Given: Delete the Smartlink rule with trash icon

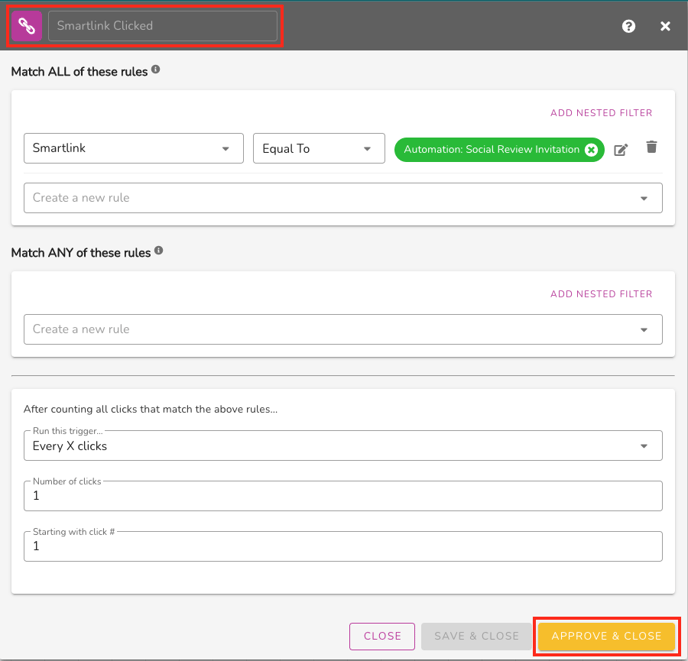Looking at the screenshot, I should click(651, 148).
